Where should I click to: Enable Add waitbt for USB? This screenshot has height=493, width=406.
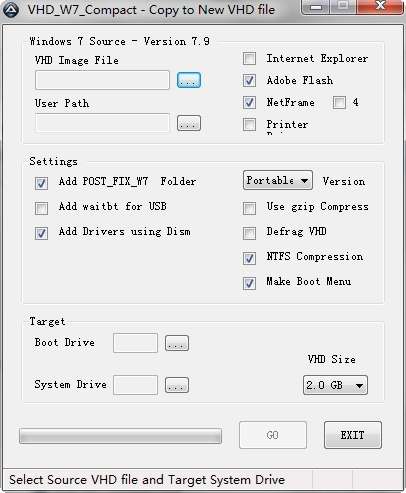(x=41, y=208)
